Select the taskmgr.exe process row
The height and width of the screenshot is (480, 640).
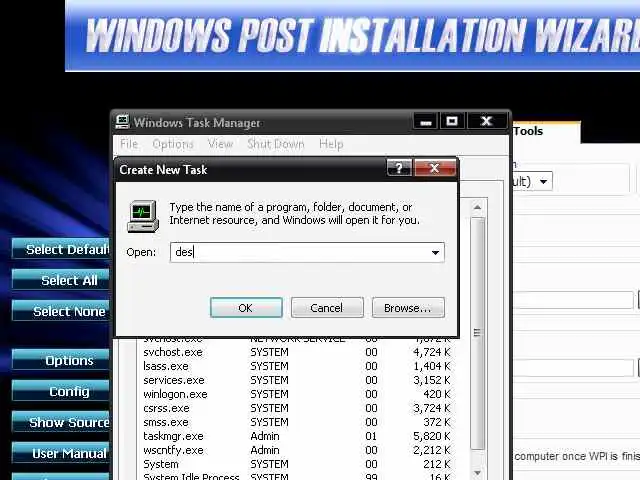[297, 436]
